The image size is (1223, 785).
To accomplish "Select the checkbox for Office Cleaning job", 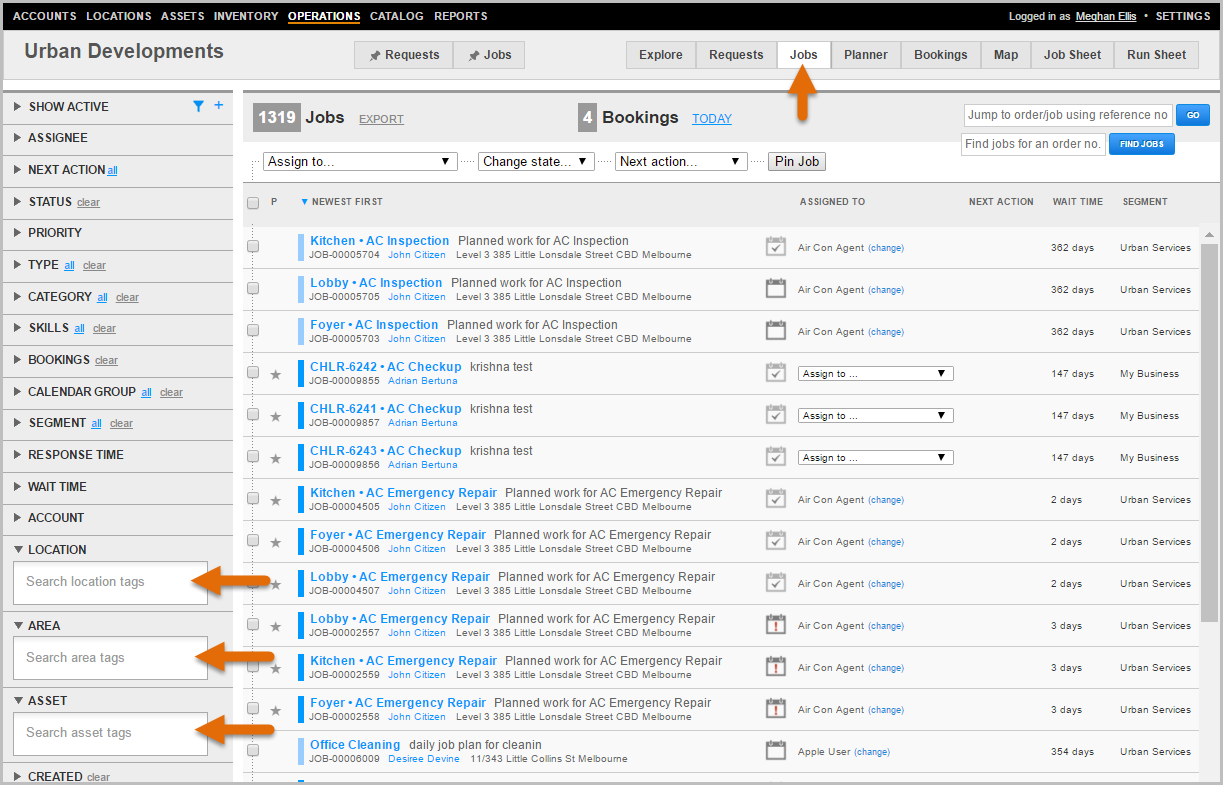I will [x=253, y=751].
